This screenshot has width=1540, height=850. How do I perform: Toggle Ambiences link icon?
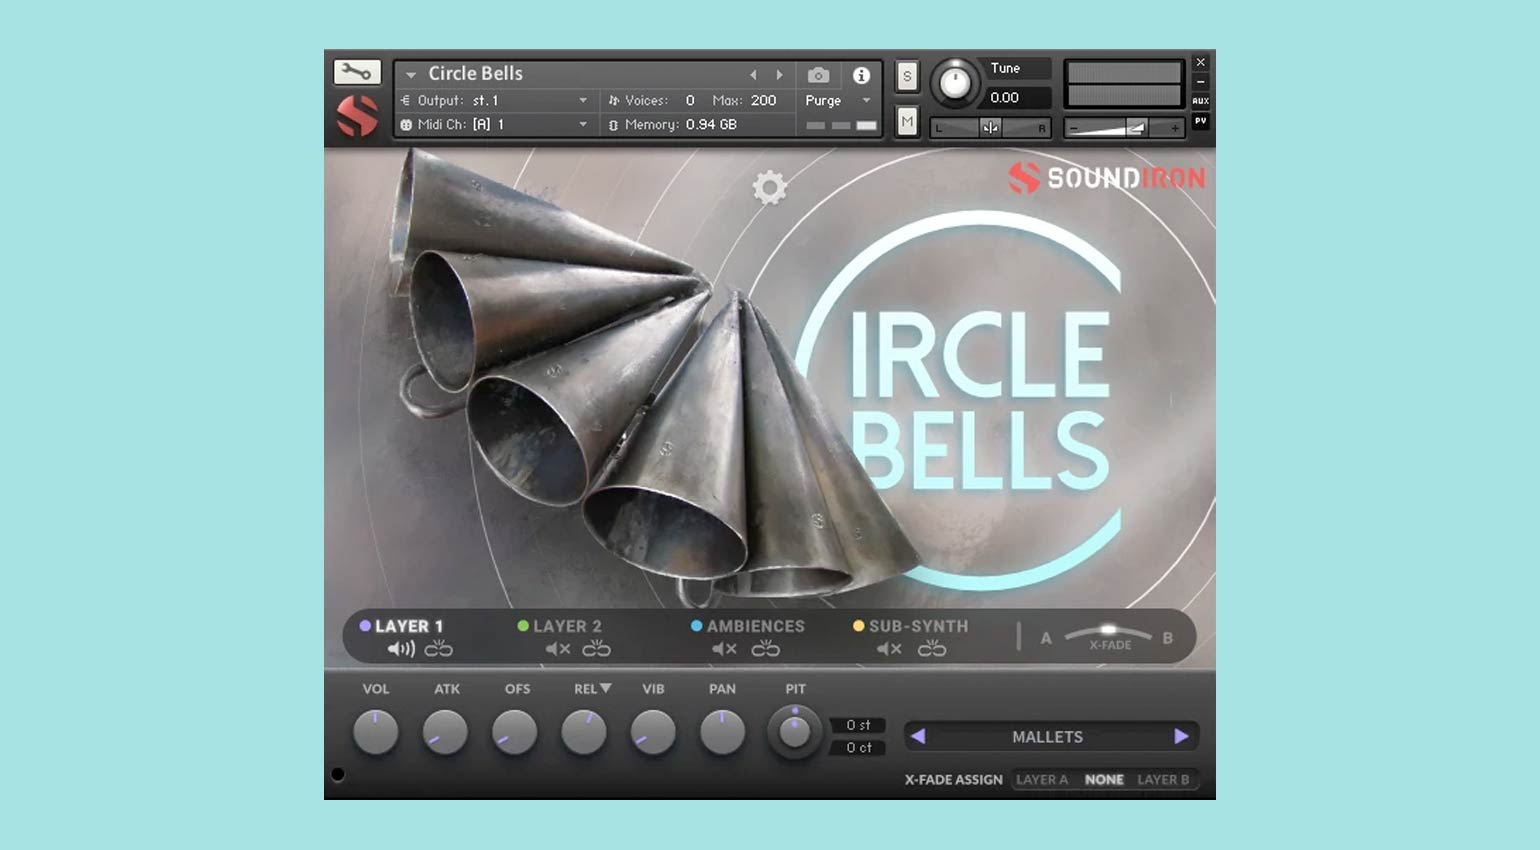tap(766, 649)
